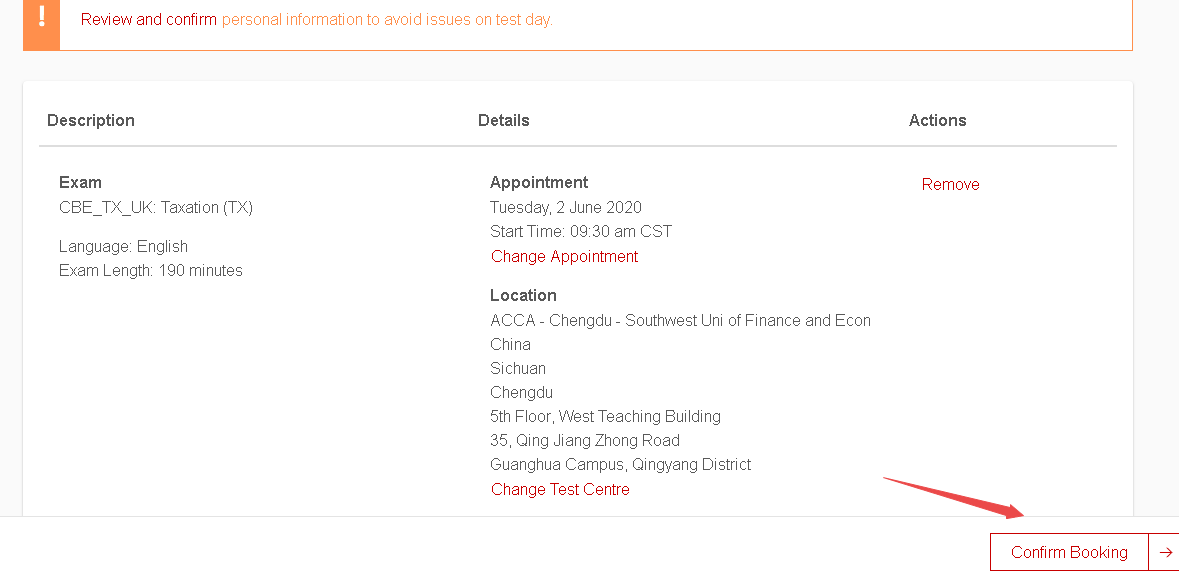Select the Change Appointment link
This screenshot has height=579, width=1179.
click(x=564, y=256)
